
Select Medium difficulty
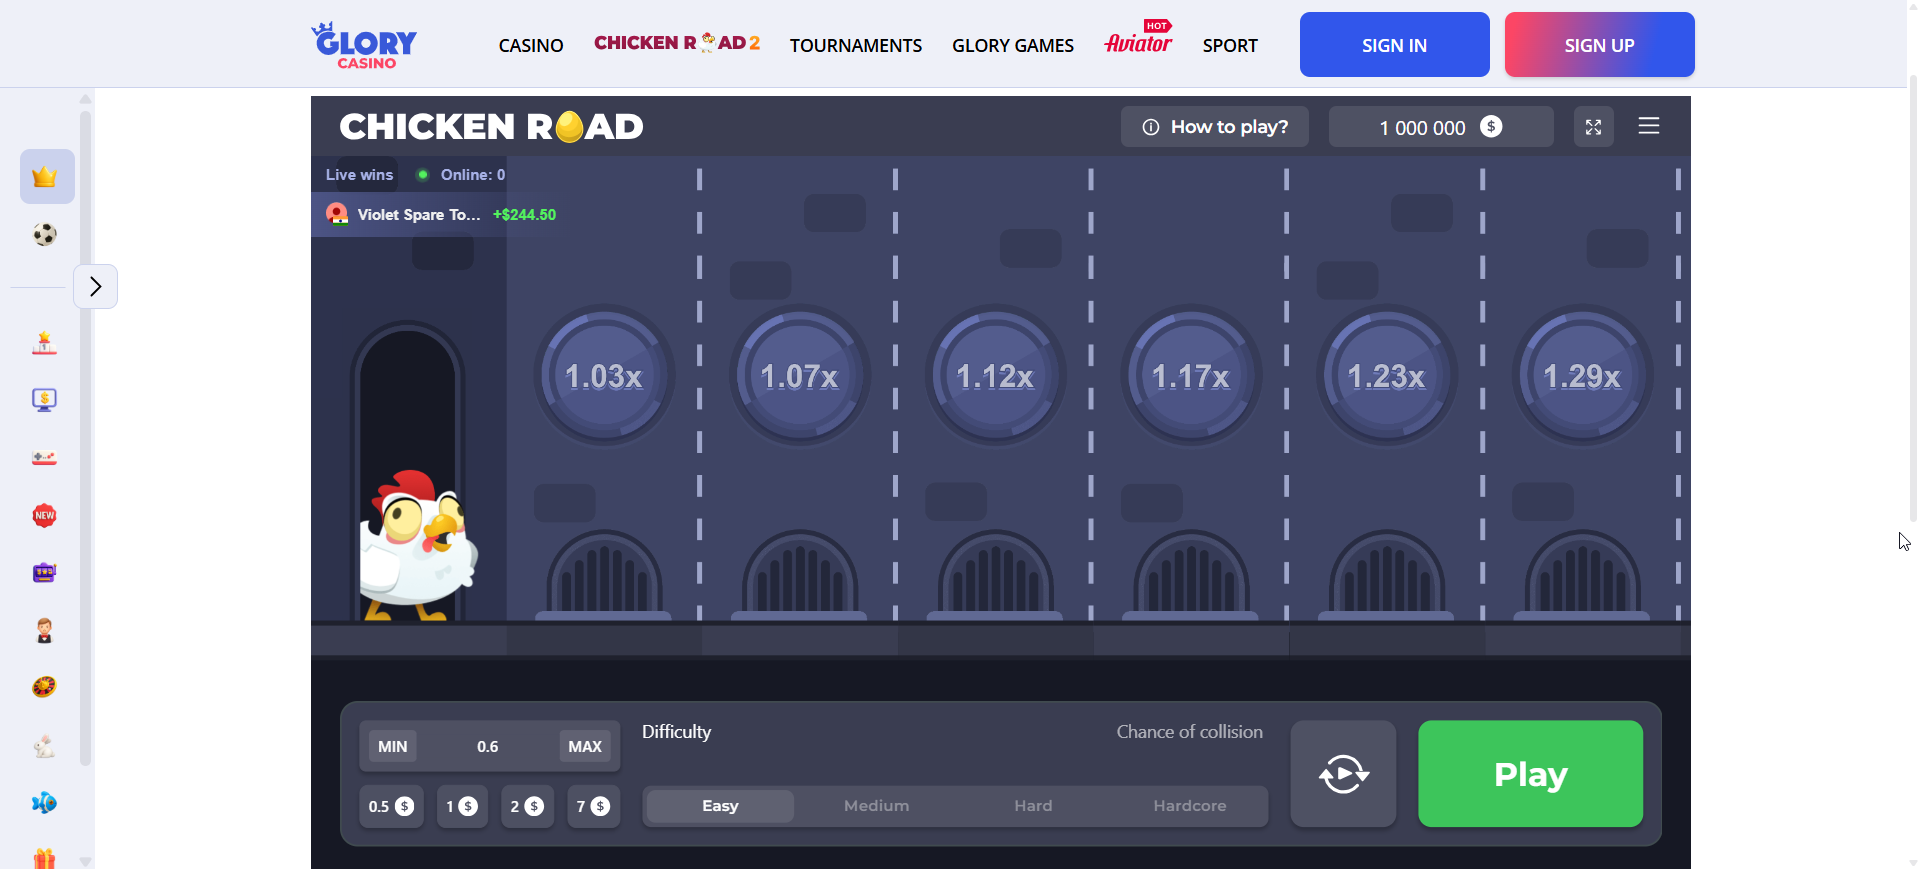pyautogui.click(x=876, y=806)
